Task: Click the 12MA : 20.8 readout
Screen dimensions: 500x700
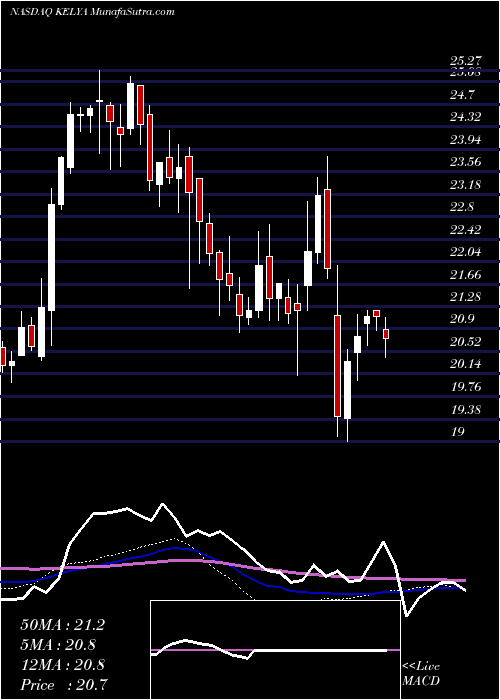Action: 62,665
